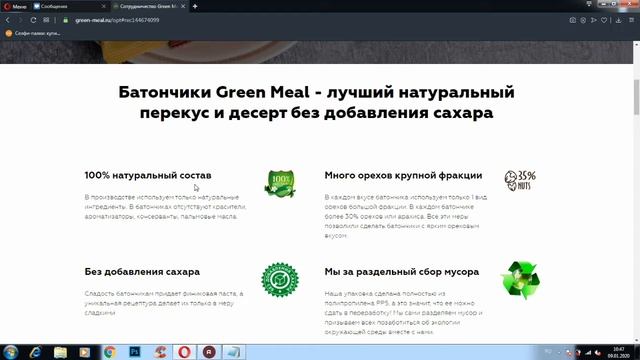Click Мы за раздельный сбор мусора heading
The width and height of the screenshot is (640, 360).
[402, 271]
